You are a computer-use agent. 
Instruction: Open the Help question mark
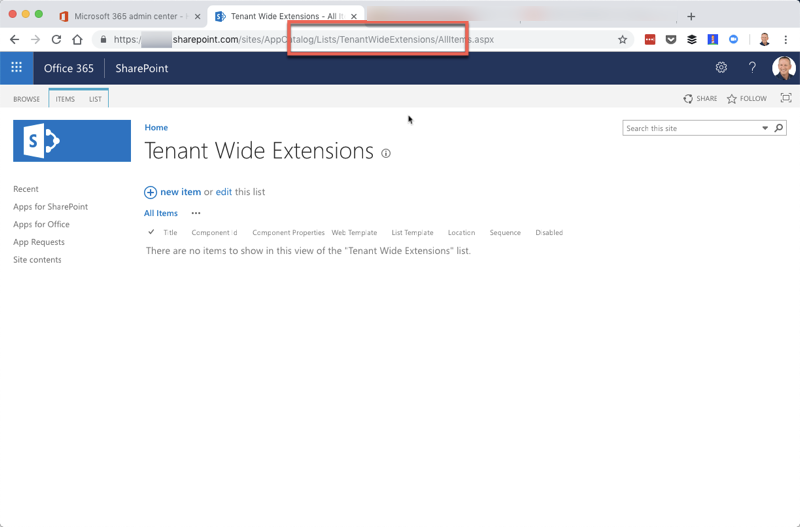point(752,67)
